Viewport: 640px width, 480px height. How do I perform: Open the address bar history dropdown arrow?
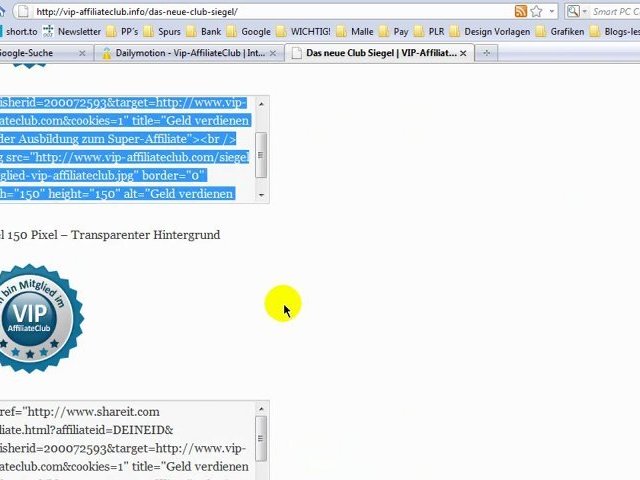[x=551, y=12]
